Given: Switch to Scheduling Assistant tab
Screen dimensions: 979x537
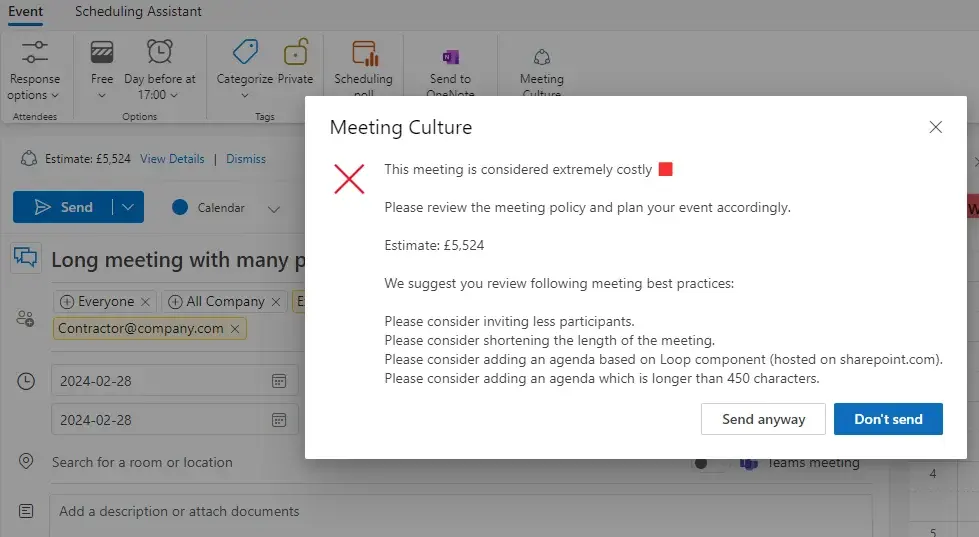Looking at the screenshot, I should [138, 11].
